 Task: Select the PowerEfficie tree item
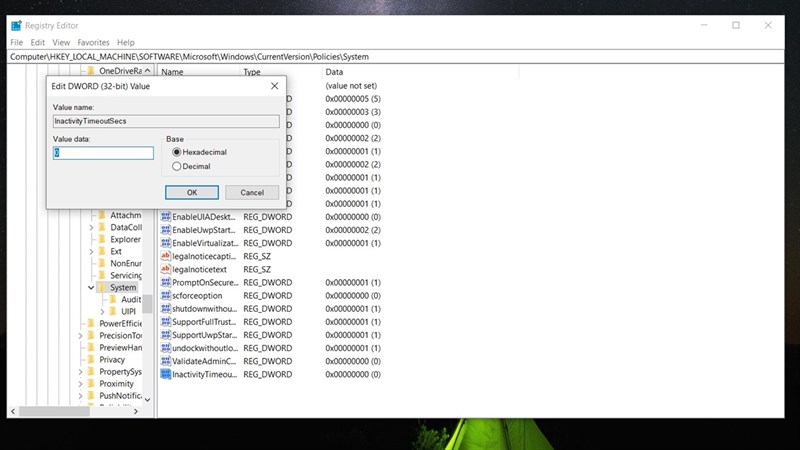120,323
